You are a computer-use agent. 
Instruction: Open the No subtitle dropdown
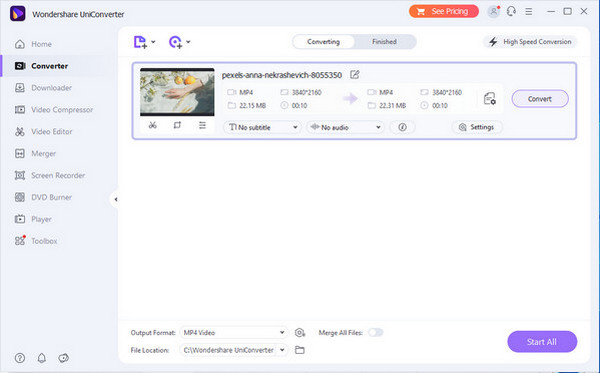[262, 127]
